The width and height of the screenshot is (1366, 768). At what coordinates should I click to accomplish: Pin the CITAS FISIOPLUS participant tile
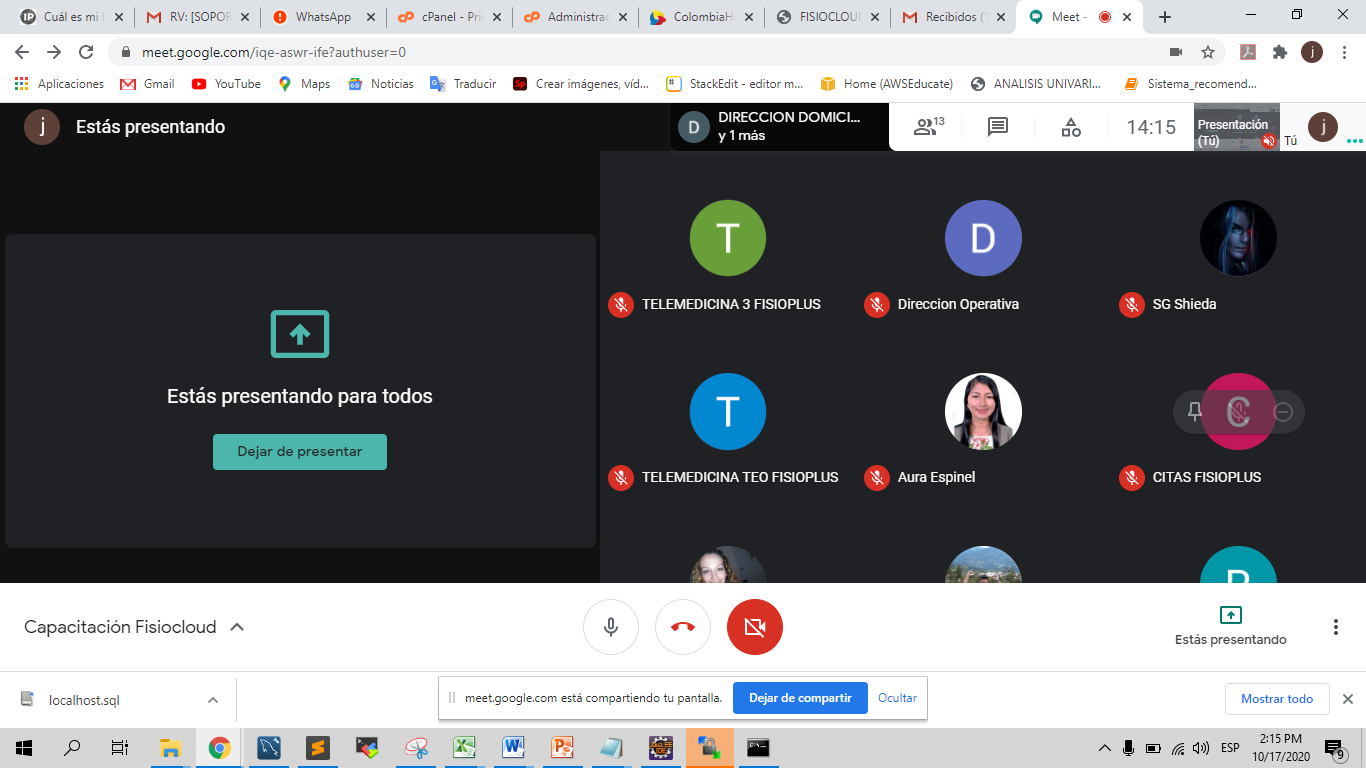[x=1194, y=412]
